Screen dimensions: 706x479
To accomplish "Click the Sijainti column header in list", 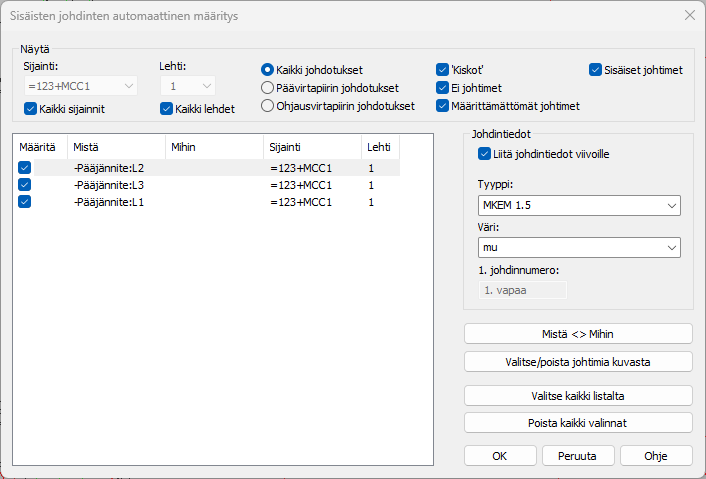I will pyautogui.click(x=312, y=147).
